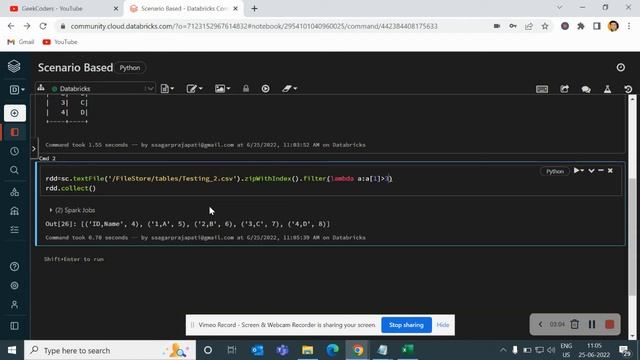This screenshot has height=360, width=640.
Task: Click the Python language badge next to the title
Action: click(130, 68)
